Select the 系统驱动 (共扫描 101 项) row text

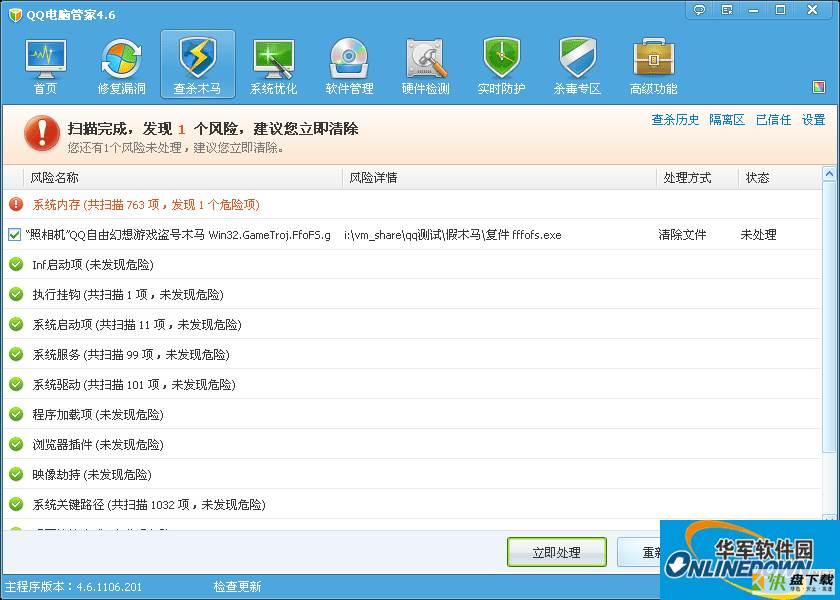click(x=134, y=385)
